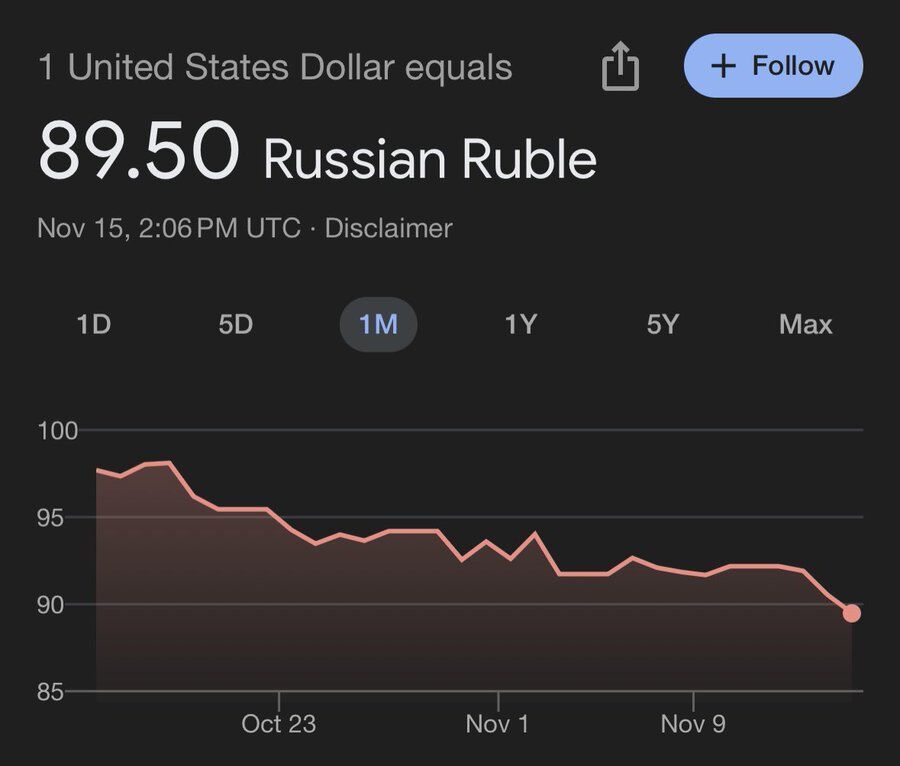The height and width of the screenshot is (766, 900).
Task: Click the Nov 9 axis label
Action: pos(693,724)
